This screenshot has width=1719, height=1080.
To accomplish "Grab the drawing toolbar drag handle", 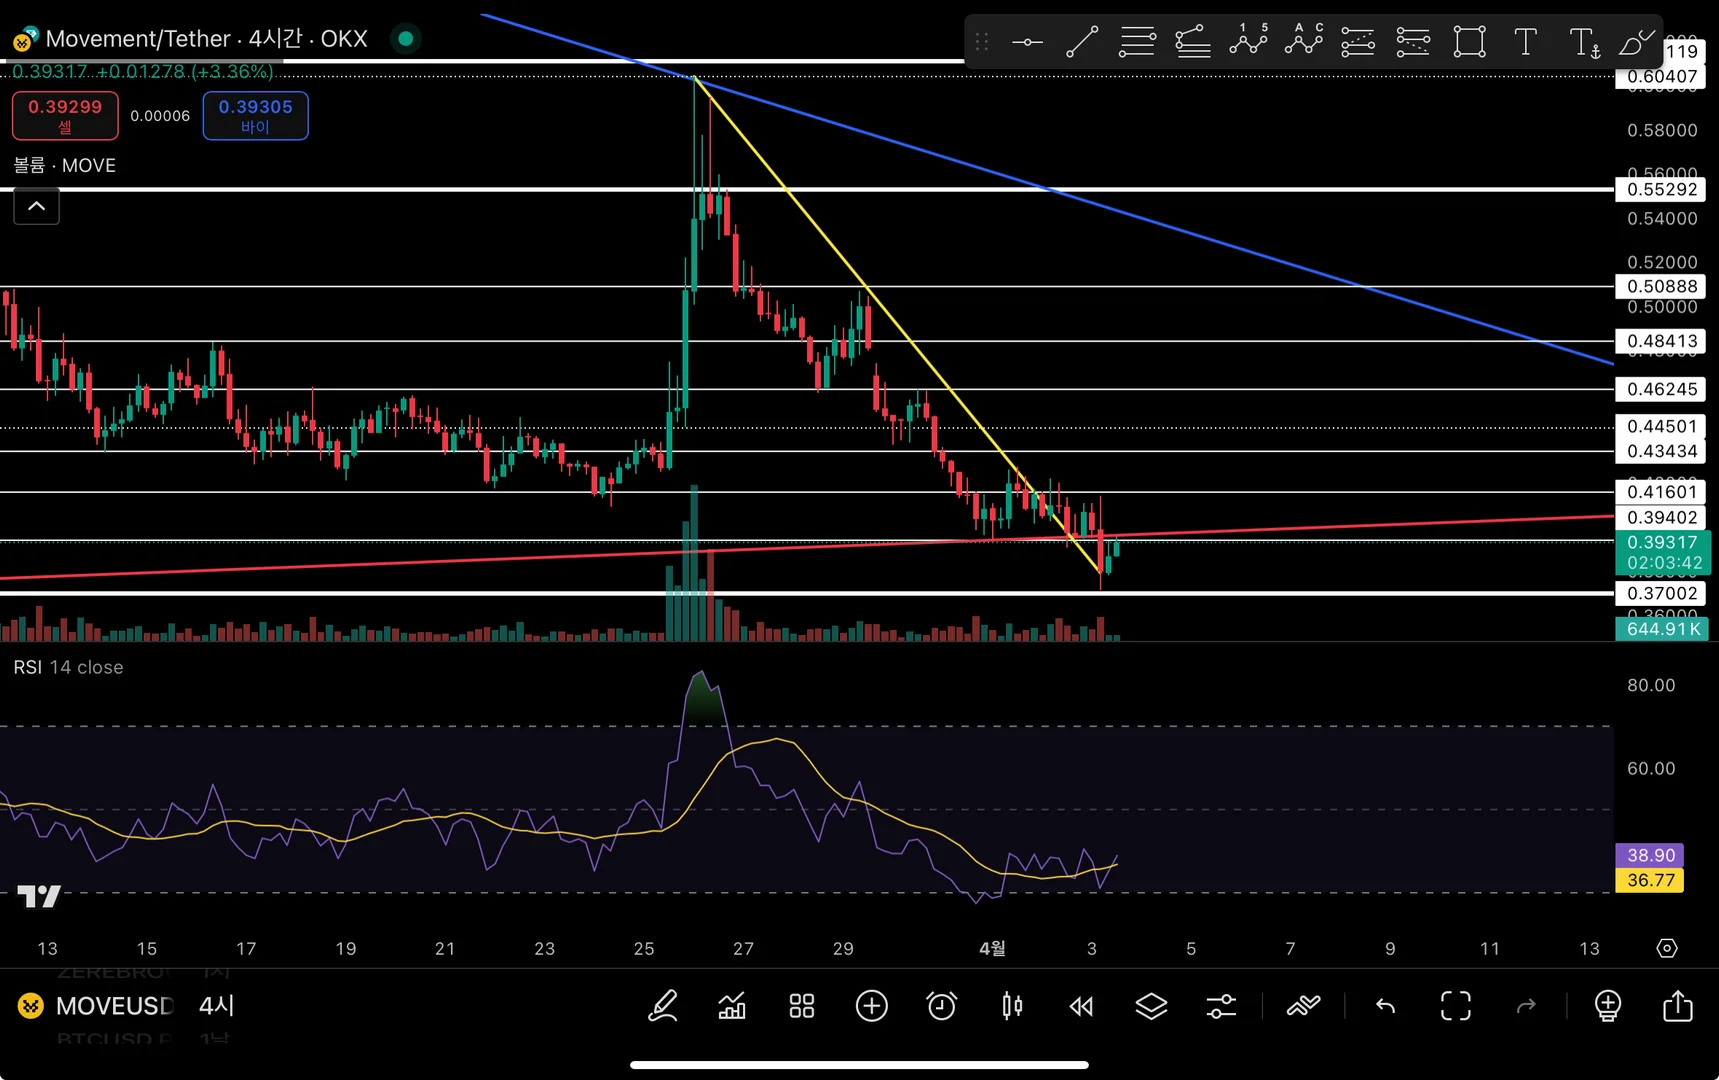I will pyautogui.click(x=982, y=42).
